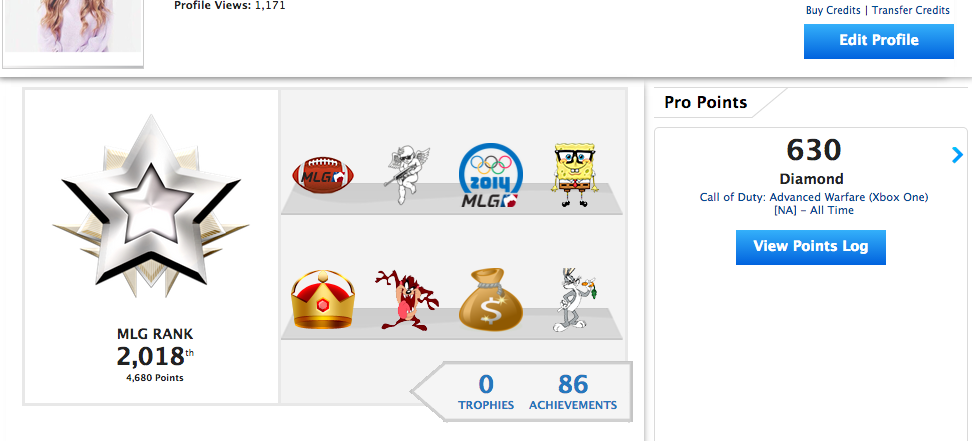Click the SpongeBob achievement icon
The height and width of the screenshot is (441, 972).
[x=575, y=174]
